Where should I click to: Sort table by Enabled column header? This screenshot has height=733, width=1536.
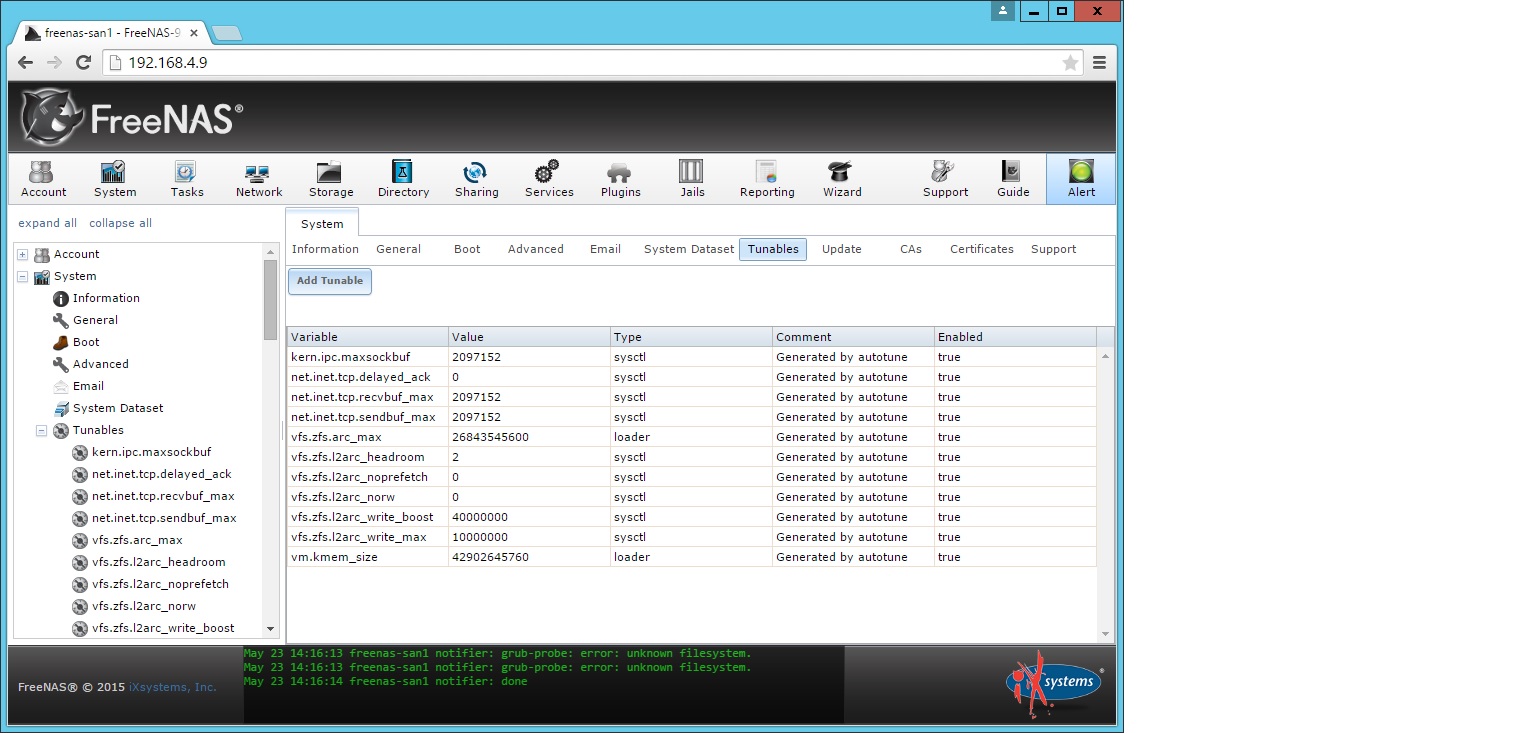tap(1015, 337)
